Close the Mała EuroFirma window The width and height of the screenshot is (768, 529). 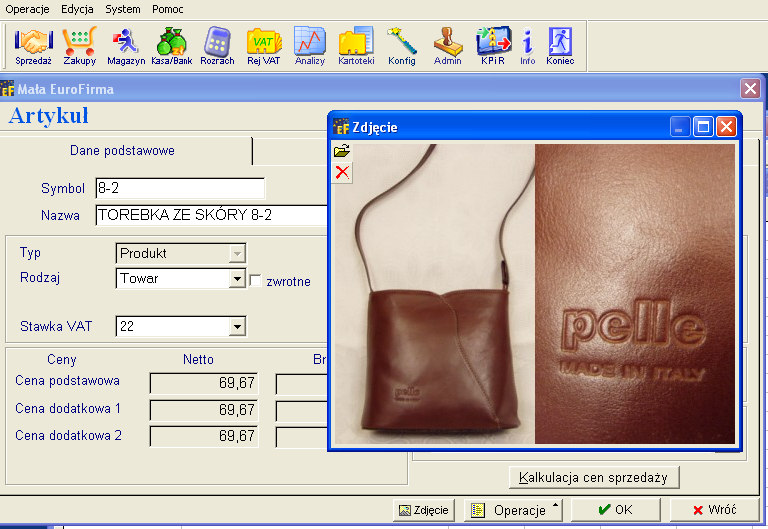(x=750, y=89)
